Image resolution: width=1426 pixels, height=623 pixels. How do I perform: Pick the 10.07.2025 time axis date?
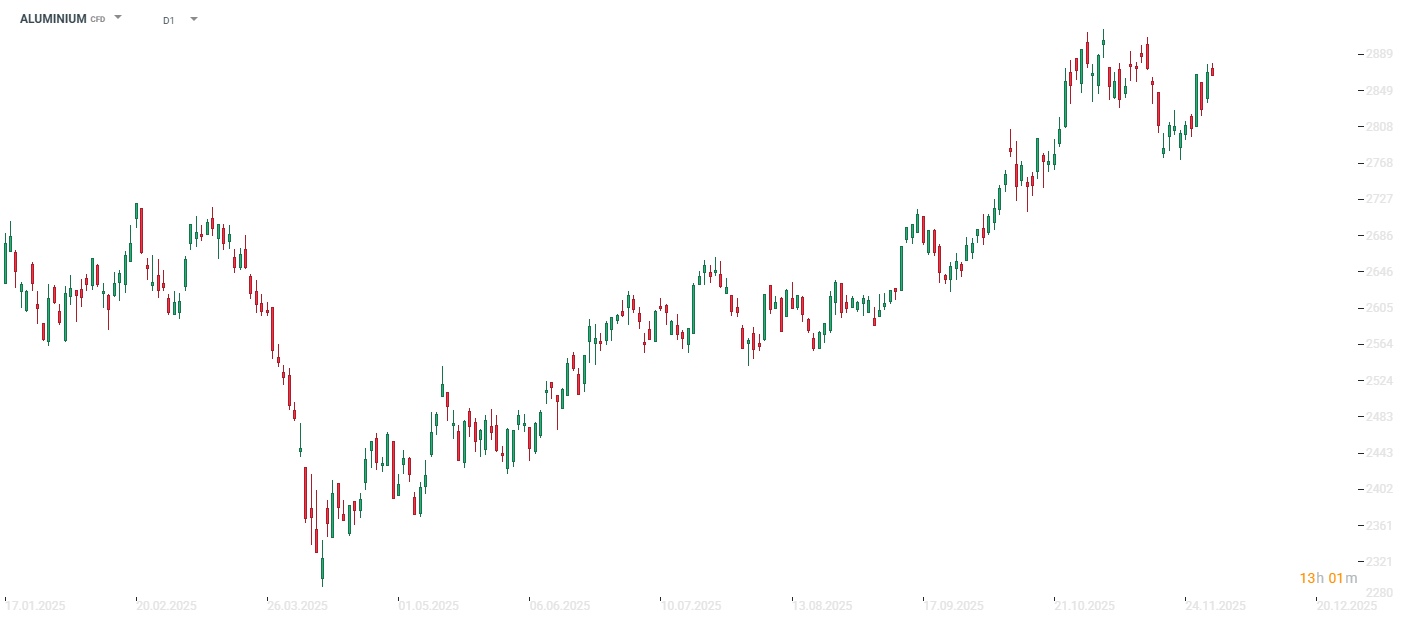click(x=691, y=606)
